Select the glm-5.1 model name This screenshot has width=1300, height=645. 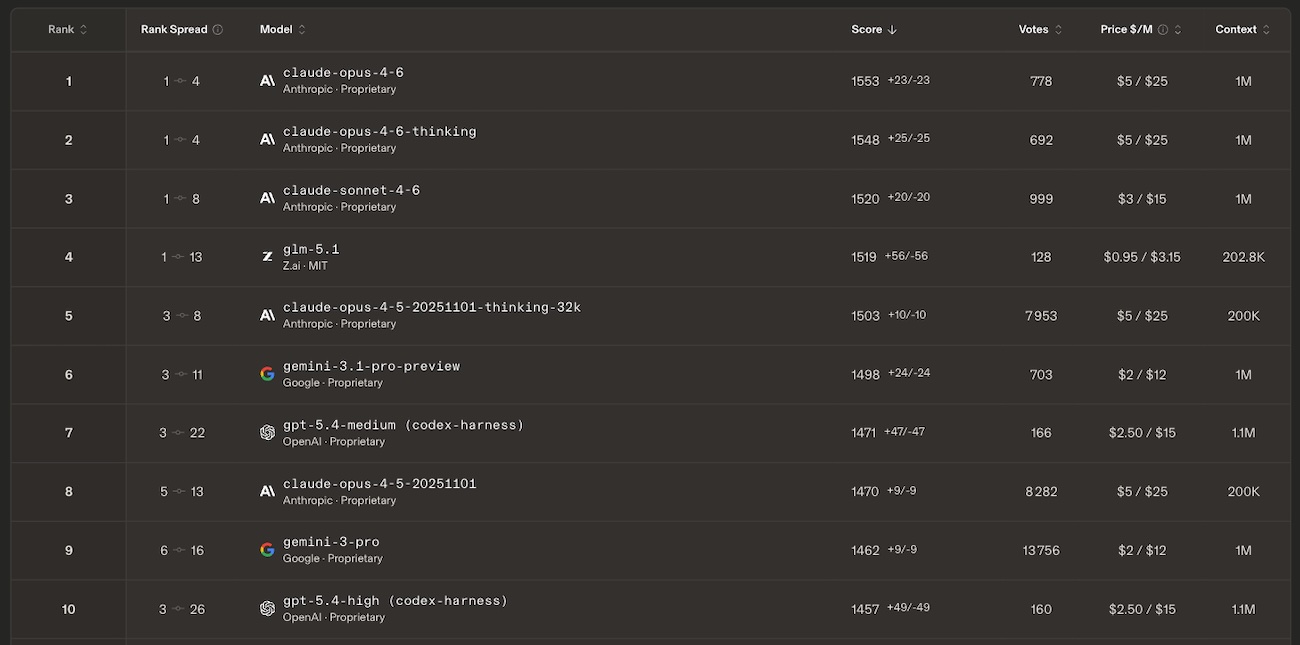tap(311, 249)
